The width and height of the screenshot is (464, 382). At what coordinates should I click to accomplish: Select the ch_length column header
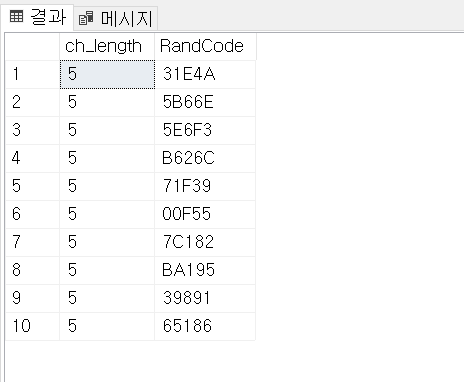pos(107,46)
